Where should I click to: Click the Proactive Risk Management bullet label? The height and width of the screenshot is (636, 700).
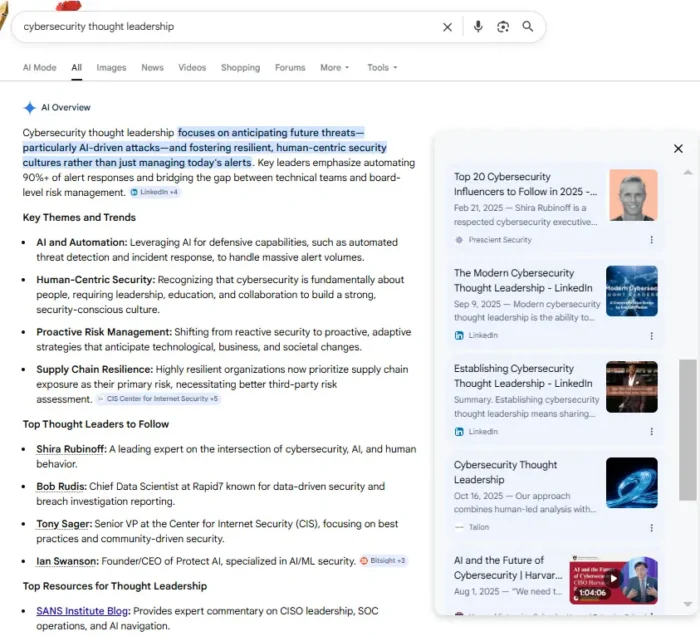click(104, 332)
